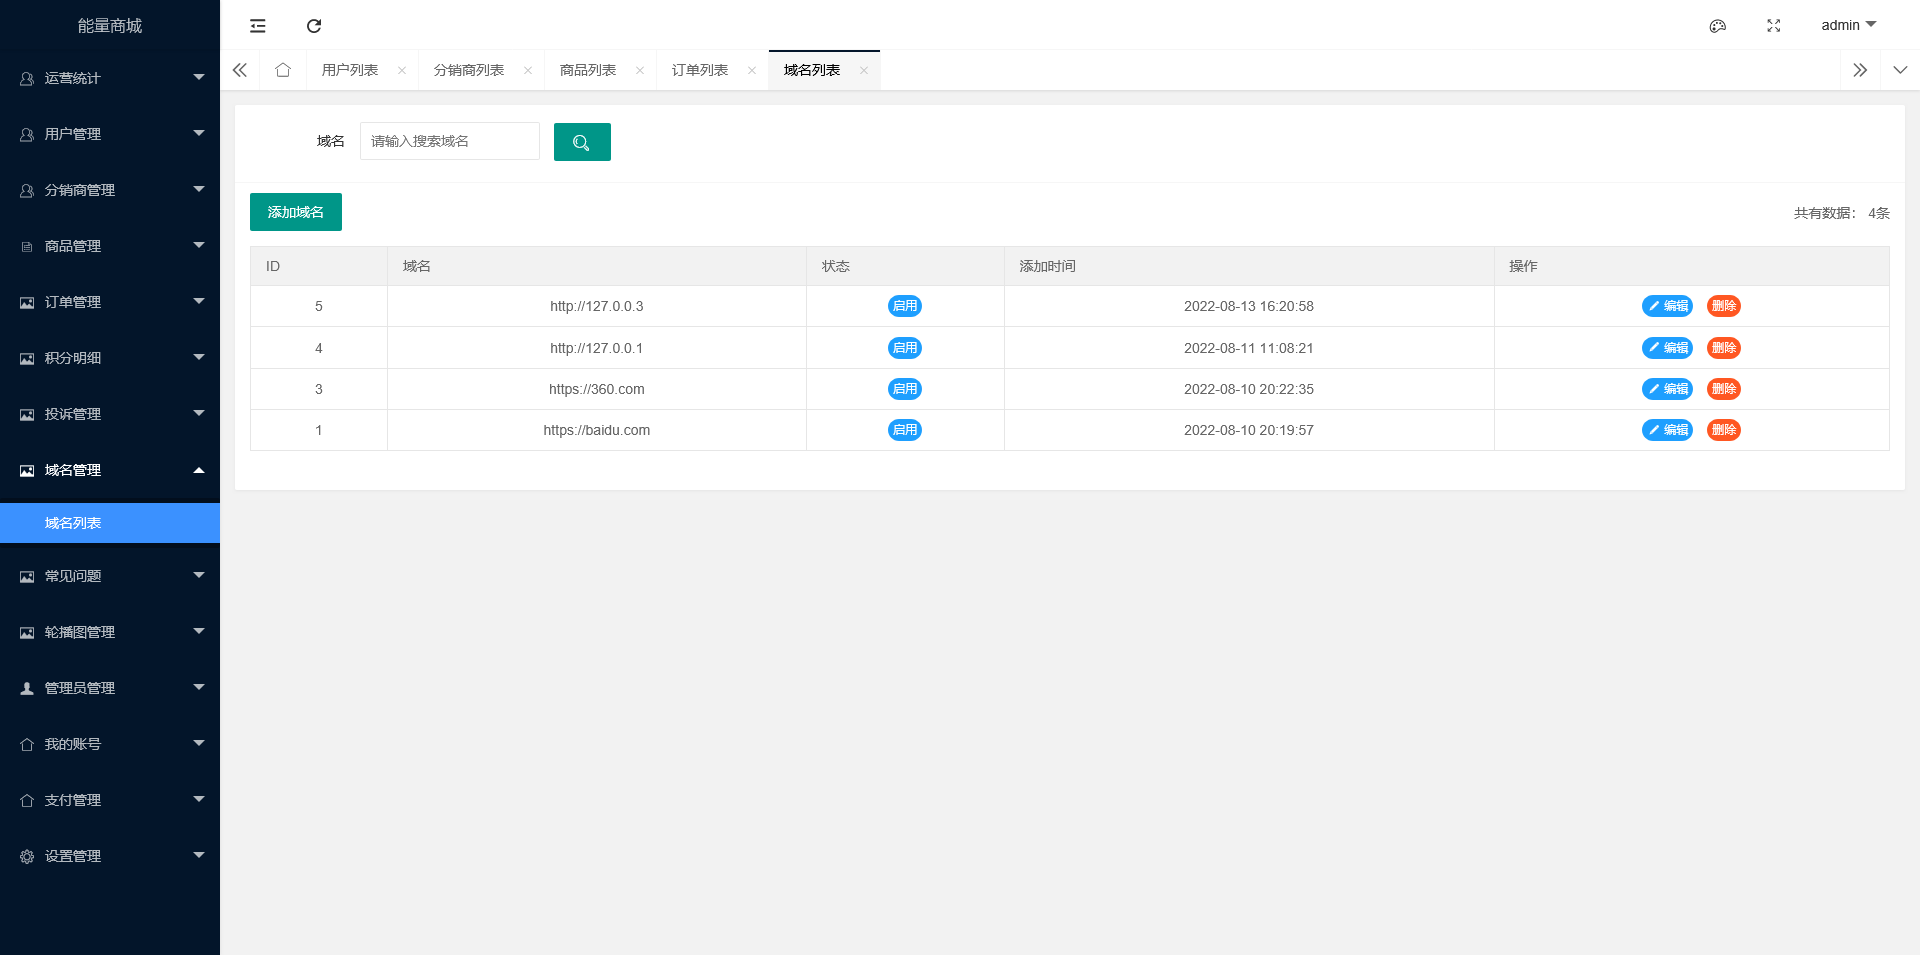The image size is (1920, 955).
Task: Switch to the 订单列表 tab
Action: [x=700, y=70]
